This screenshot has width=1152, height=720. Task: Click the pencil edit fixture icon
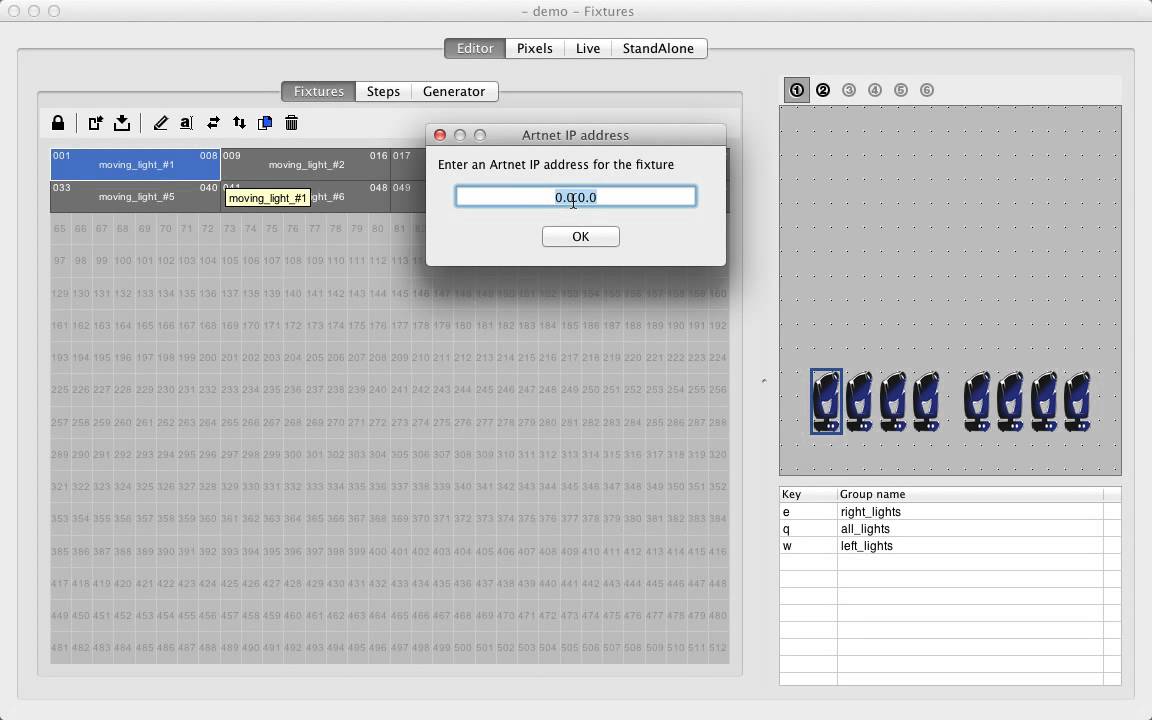point(160,123)
